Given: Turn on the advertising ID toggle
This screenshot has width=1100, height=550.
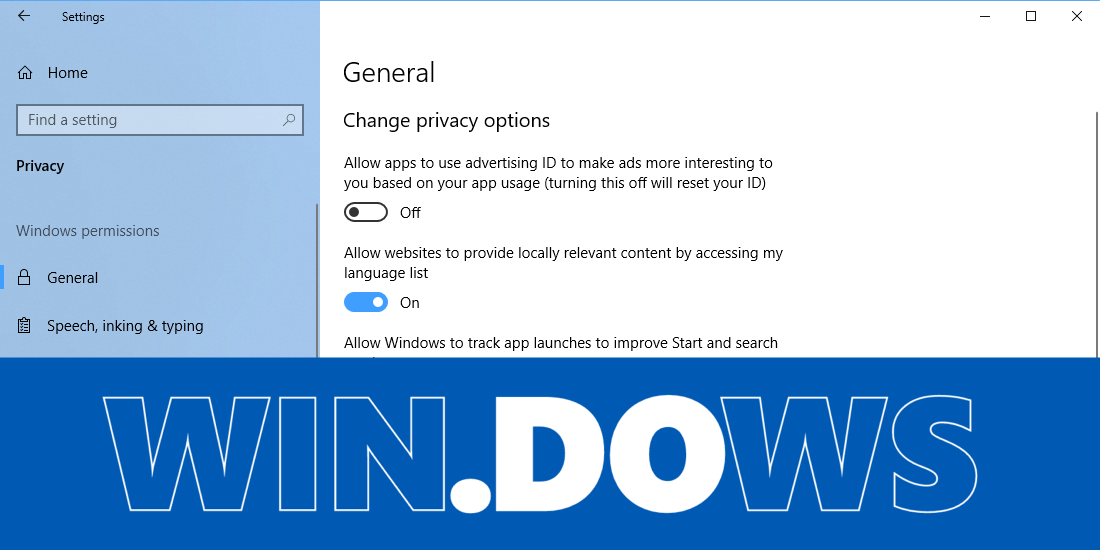Looking at the screenshot, I should point(365,213).
